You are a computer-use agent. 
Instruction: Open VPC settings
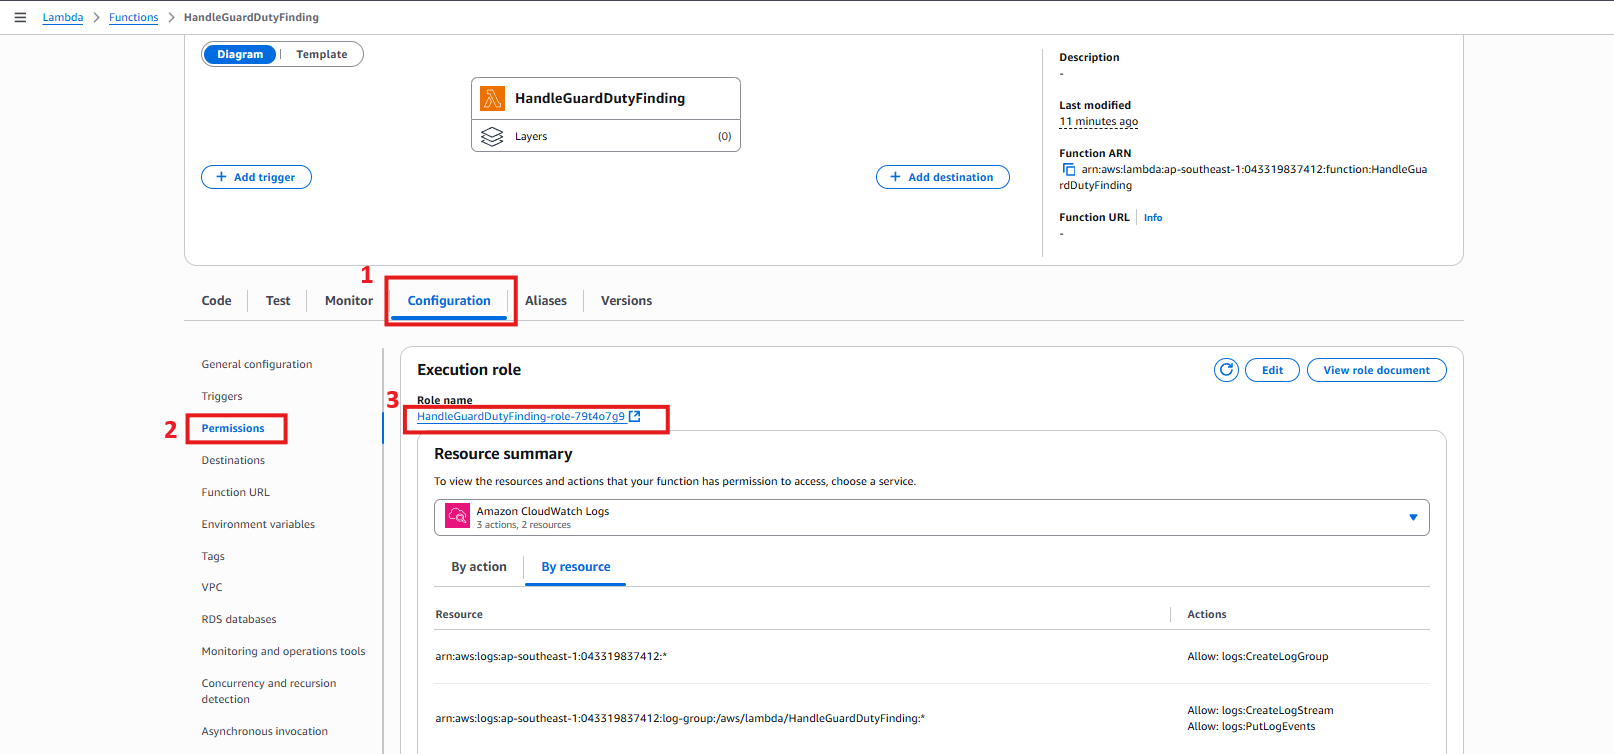(x=212, y=587)
